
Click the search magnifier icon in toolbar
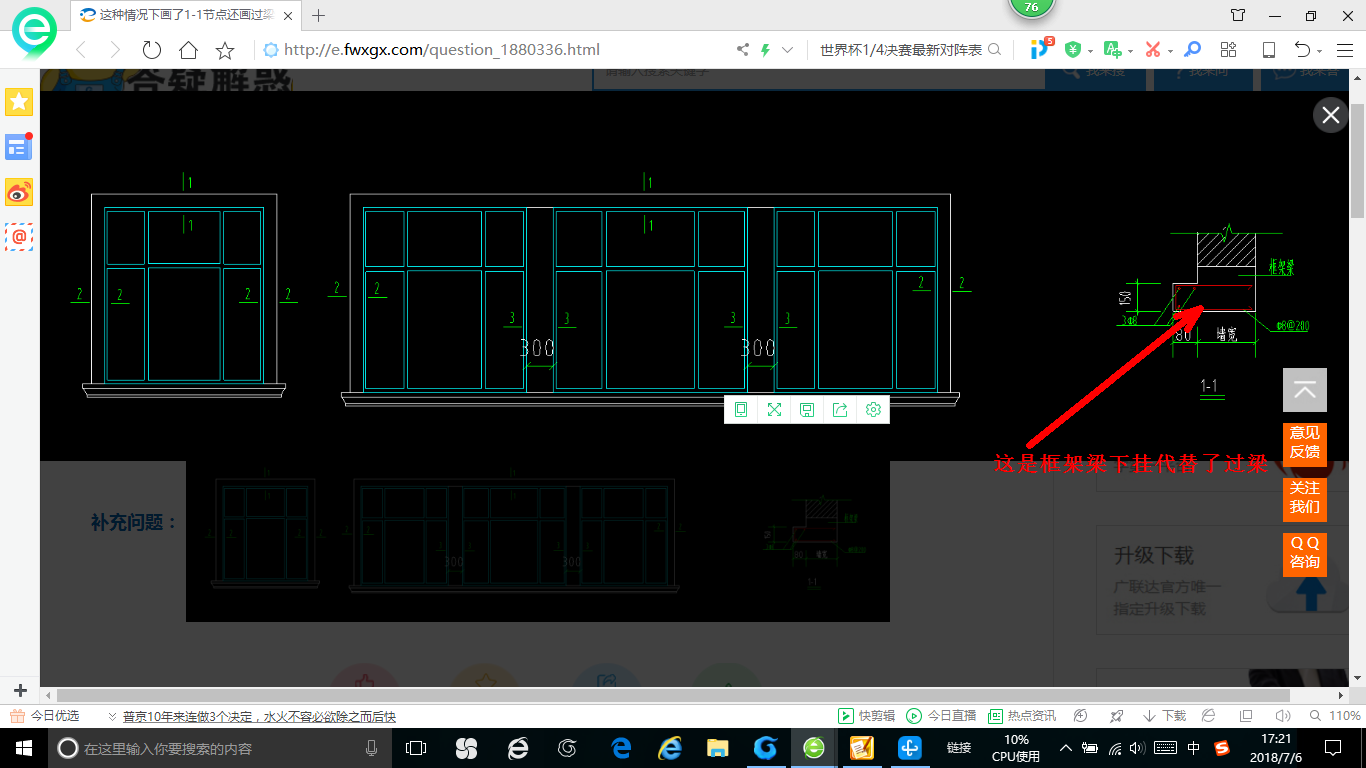click(994, 50)
